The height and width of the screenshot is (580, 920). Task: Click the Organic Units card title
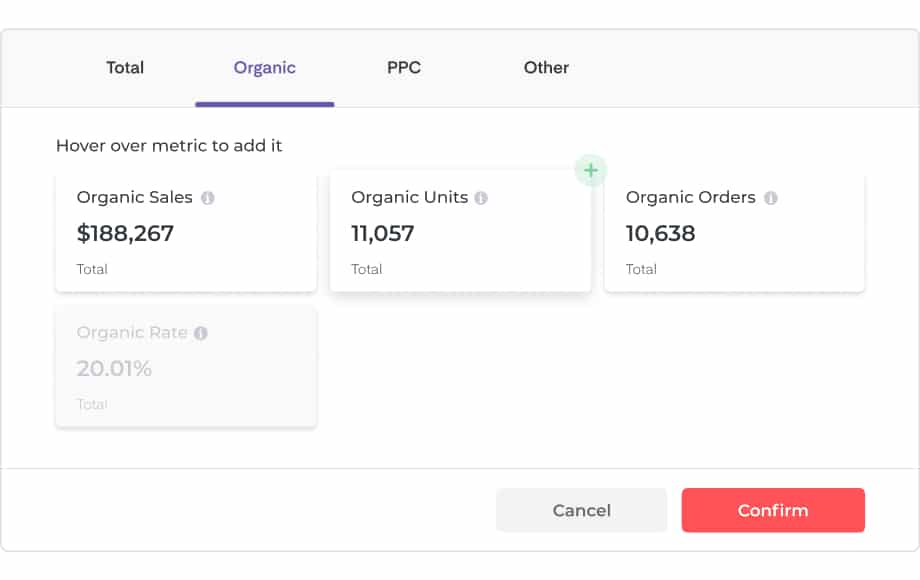409,197
